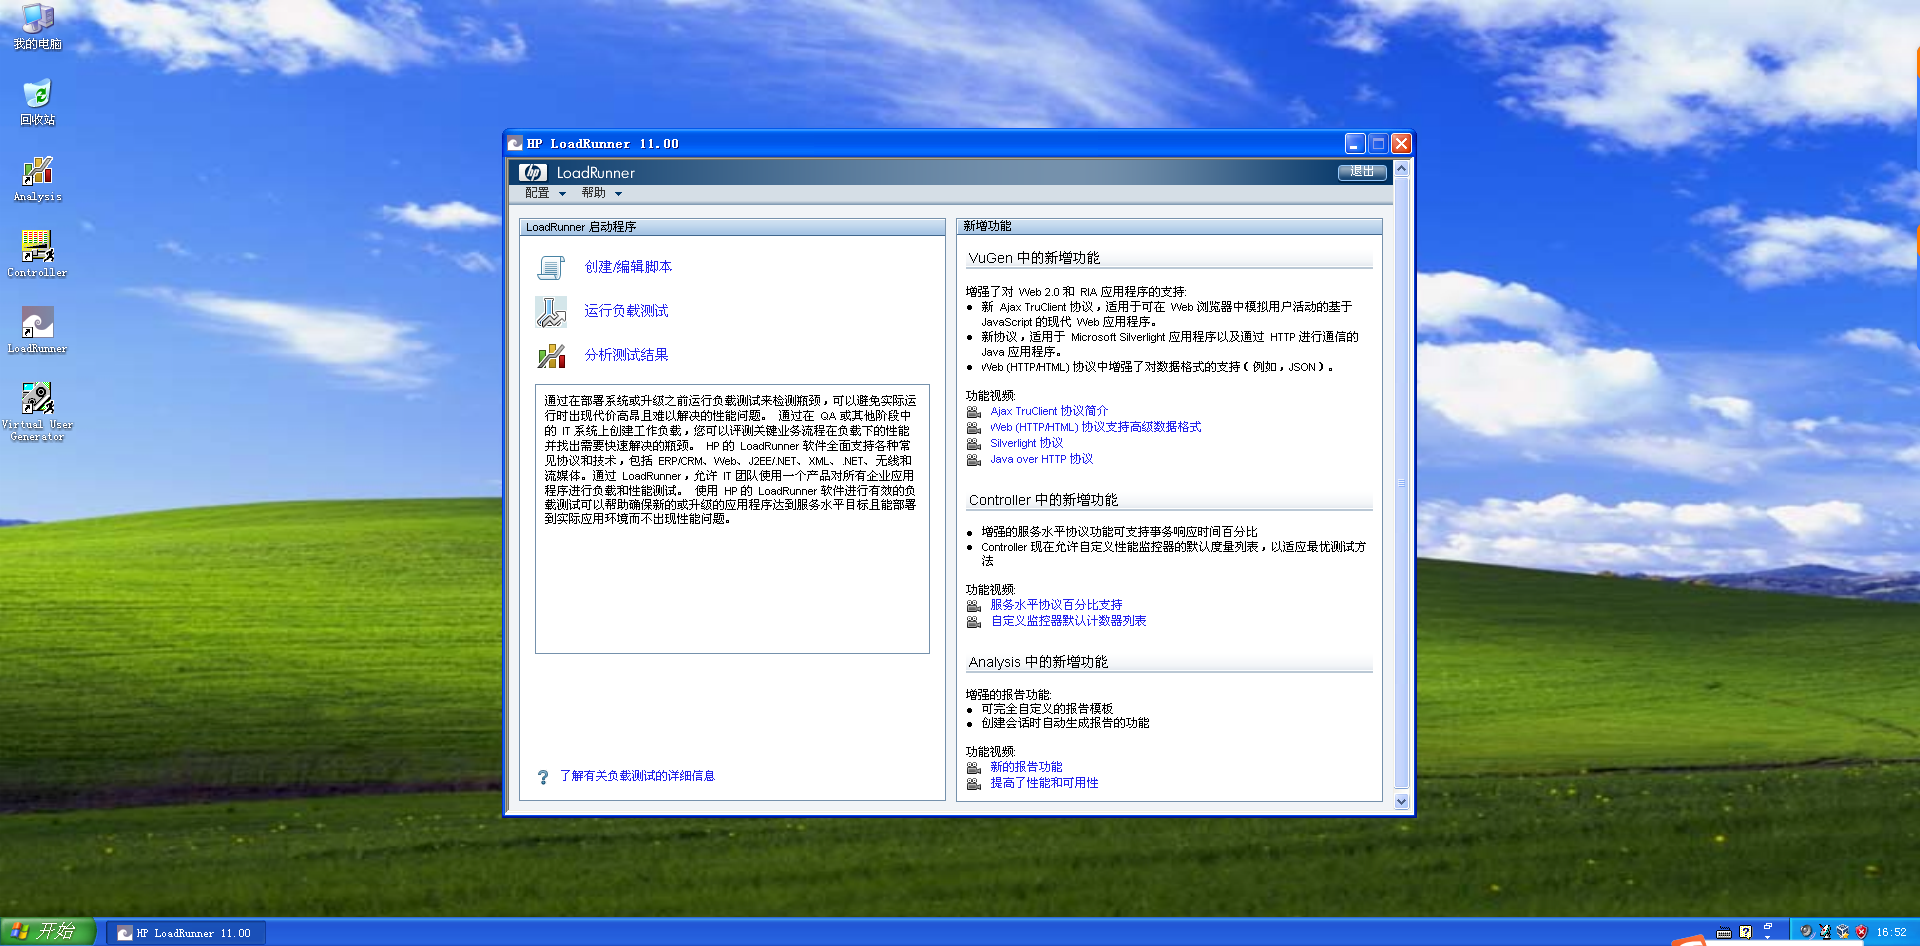This screenshot has height=946, width=1920.
Task: Open the 配置 dropdown menu
Action: click(x=545, y=193)
